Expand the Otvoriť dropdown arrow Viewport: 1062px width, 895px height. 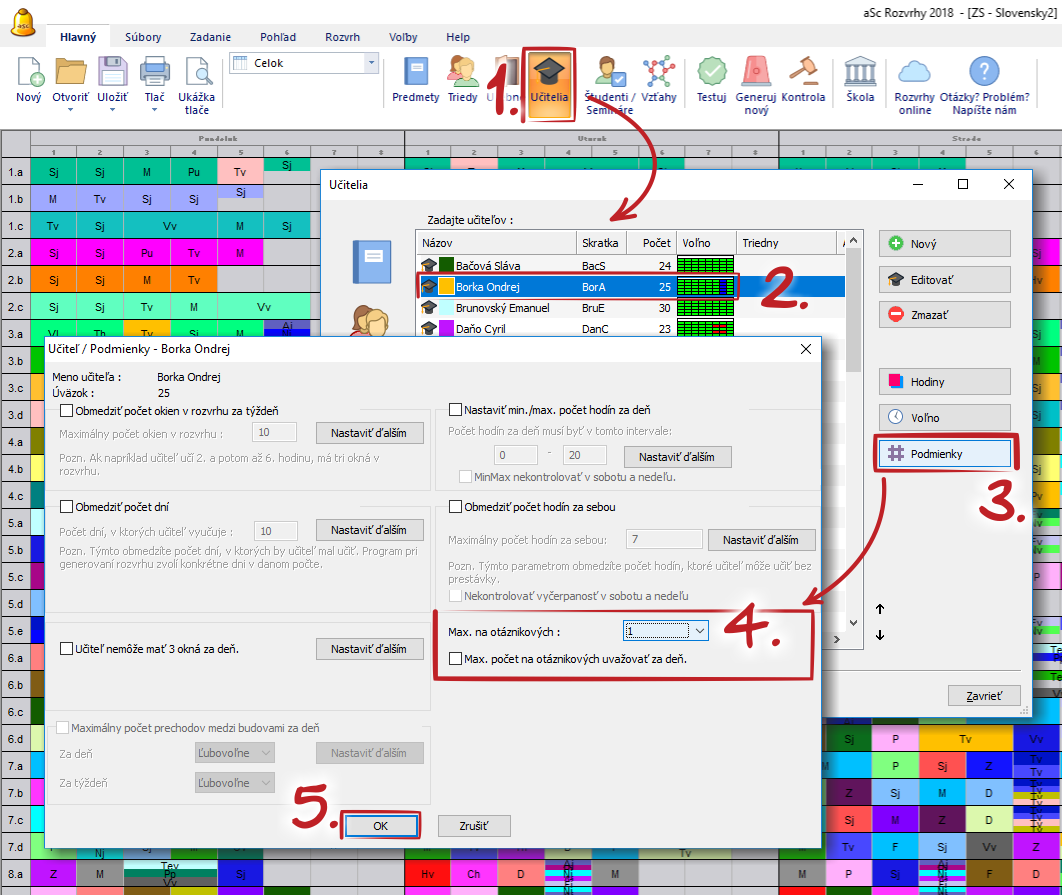tap(70, 111)
